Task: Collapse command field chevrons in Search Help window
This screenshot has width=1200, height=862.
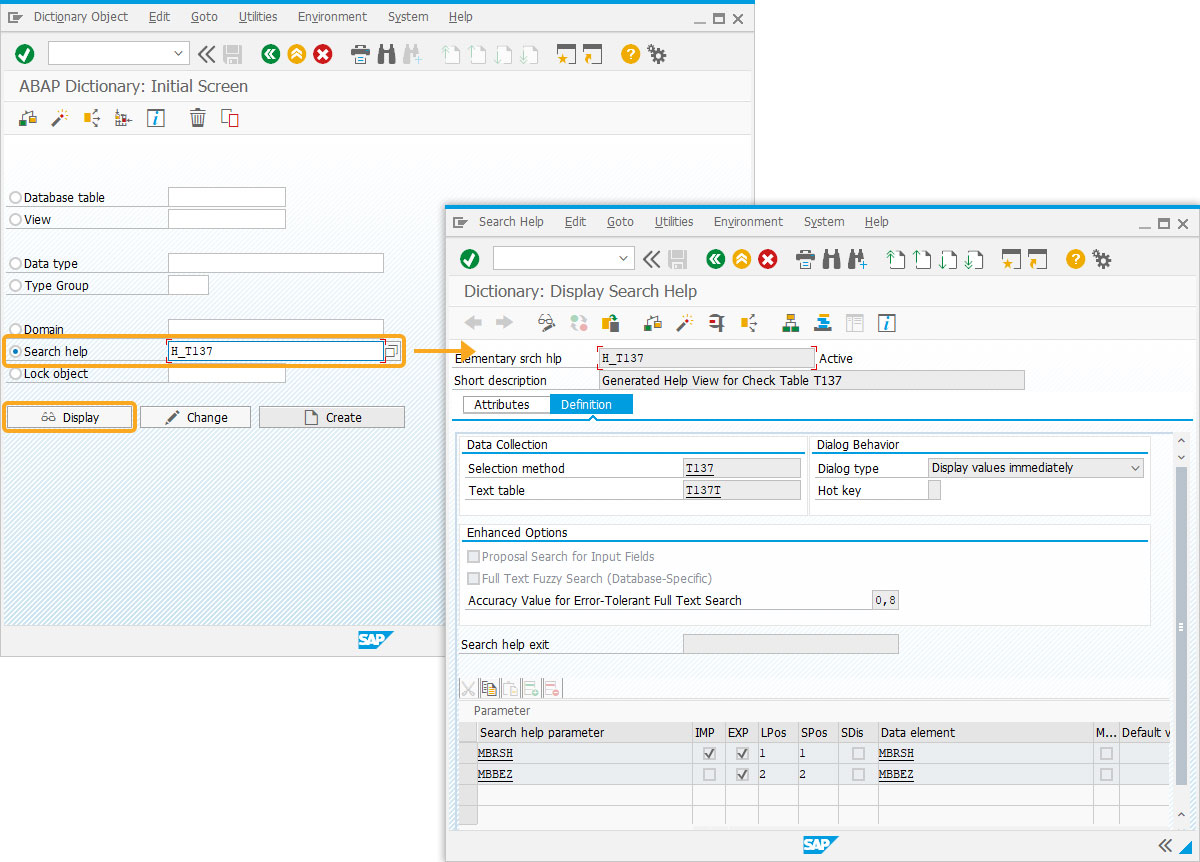Action: pos(652,260)
